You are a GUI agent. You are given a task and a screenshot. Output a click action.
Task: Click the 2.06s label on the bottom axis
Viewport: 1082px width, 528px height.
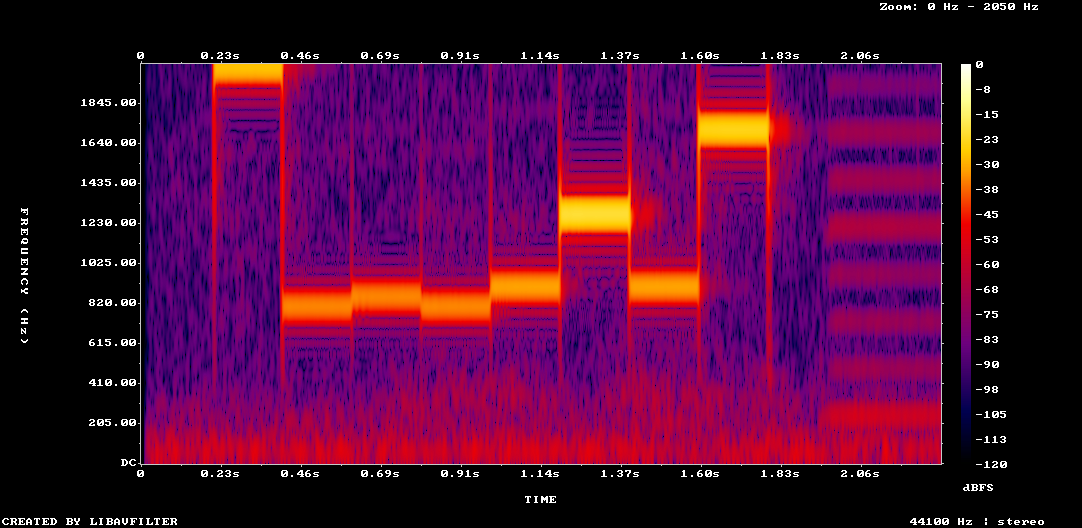[860, 474]
